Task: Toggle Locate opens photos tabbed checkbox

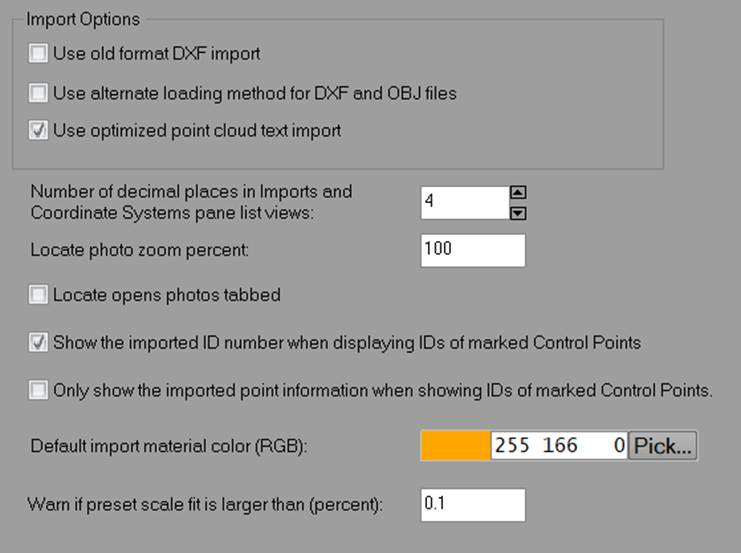Action: click(39, 295)
